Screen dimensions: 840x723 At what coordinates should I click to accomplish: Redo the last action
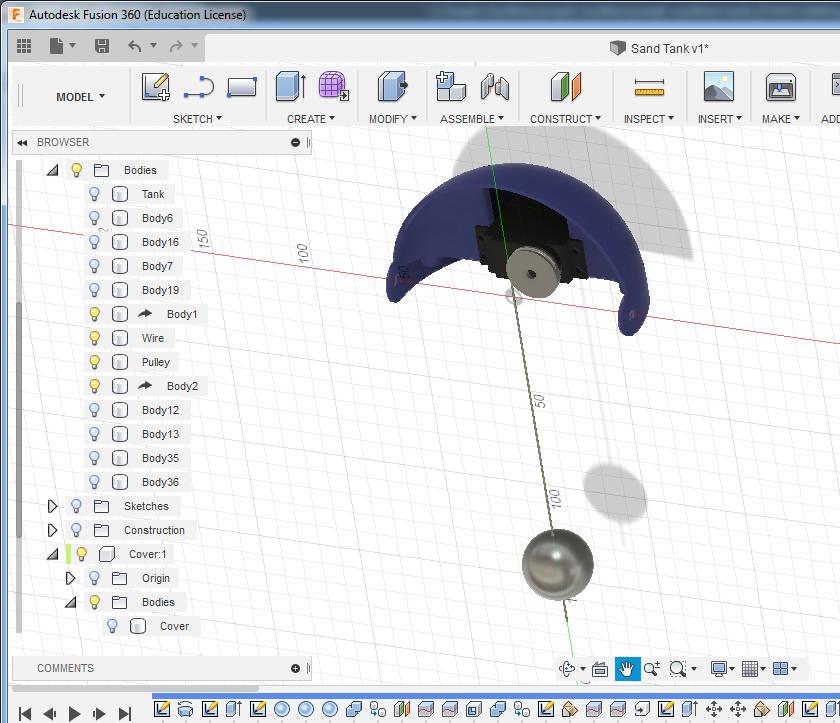[176, 46]
